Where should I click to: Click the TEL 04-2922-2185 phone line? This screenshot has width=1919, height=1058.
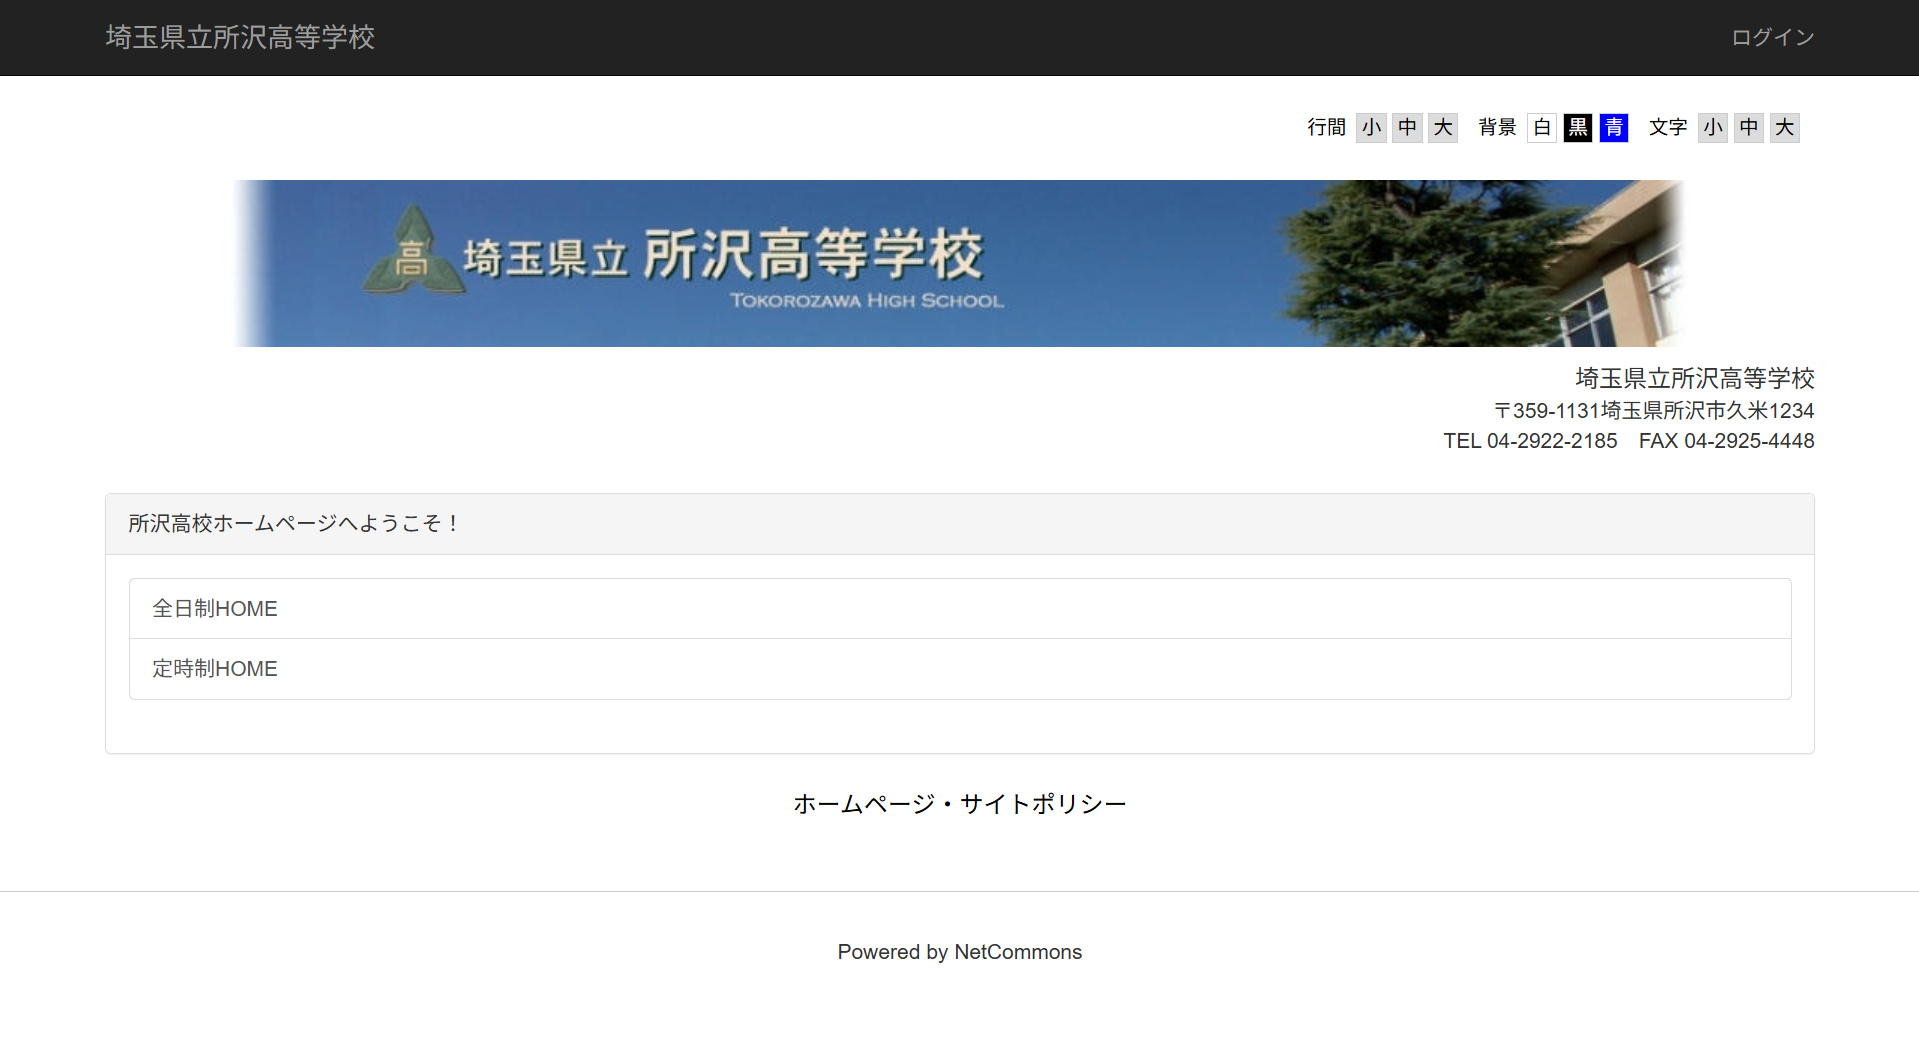[x=1530, y=441]
